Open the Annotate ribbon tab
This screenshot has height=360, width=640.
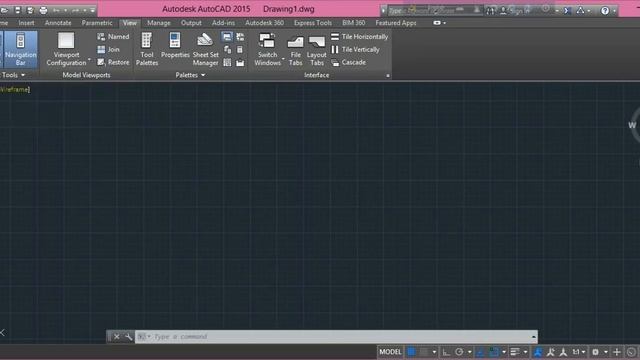point(58,23)
